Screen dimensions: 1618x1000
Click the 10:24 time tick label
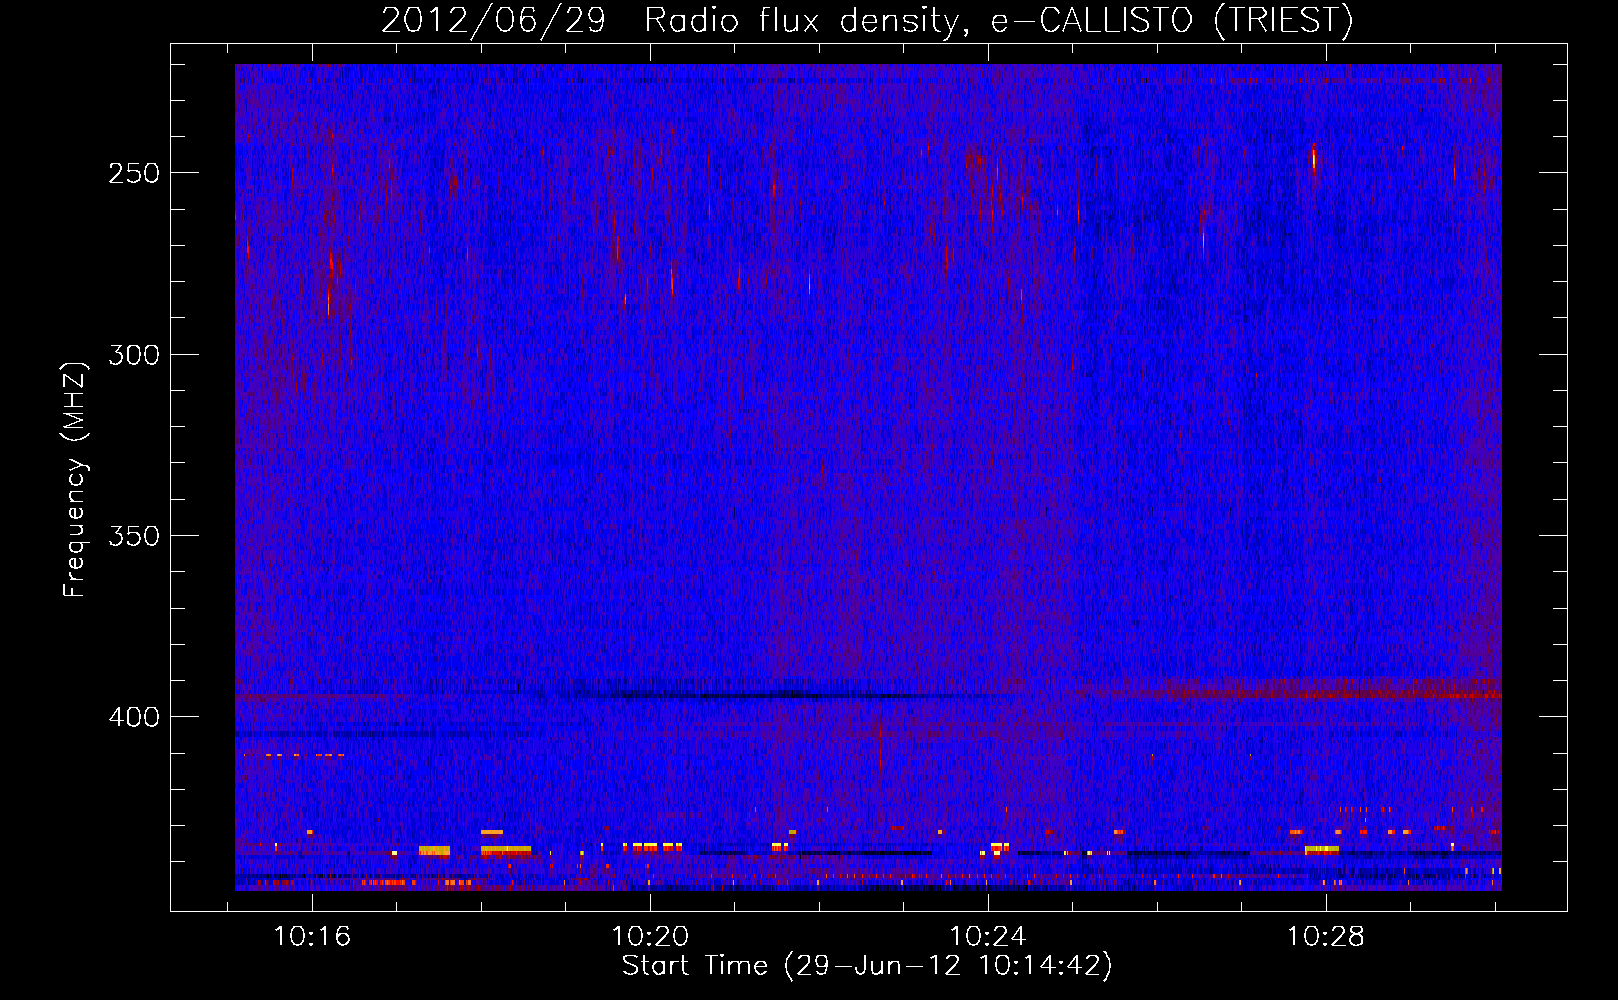click(x=988, y=937)
